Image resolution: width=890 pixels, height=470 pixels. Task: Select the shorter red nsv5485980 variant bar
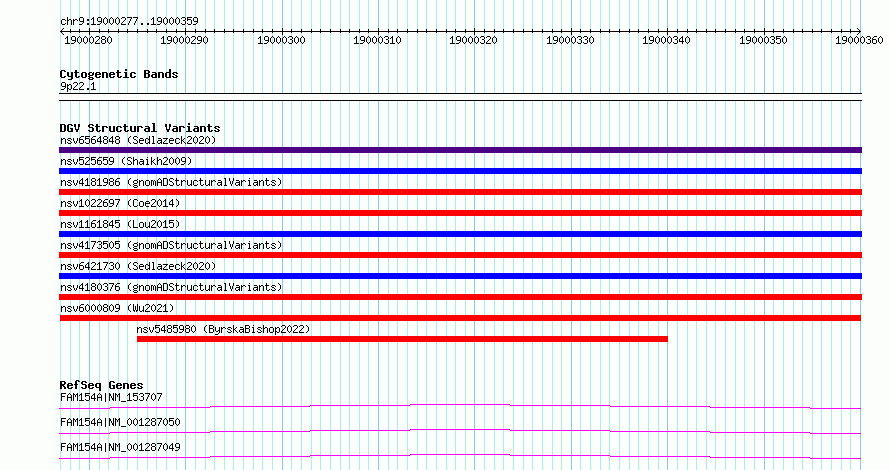pos(402,339)
